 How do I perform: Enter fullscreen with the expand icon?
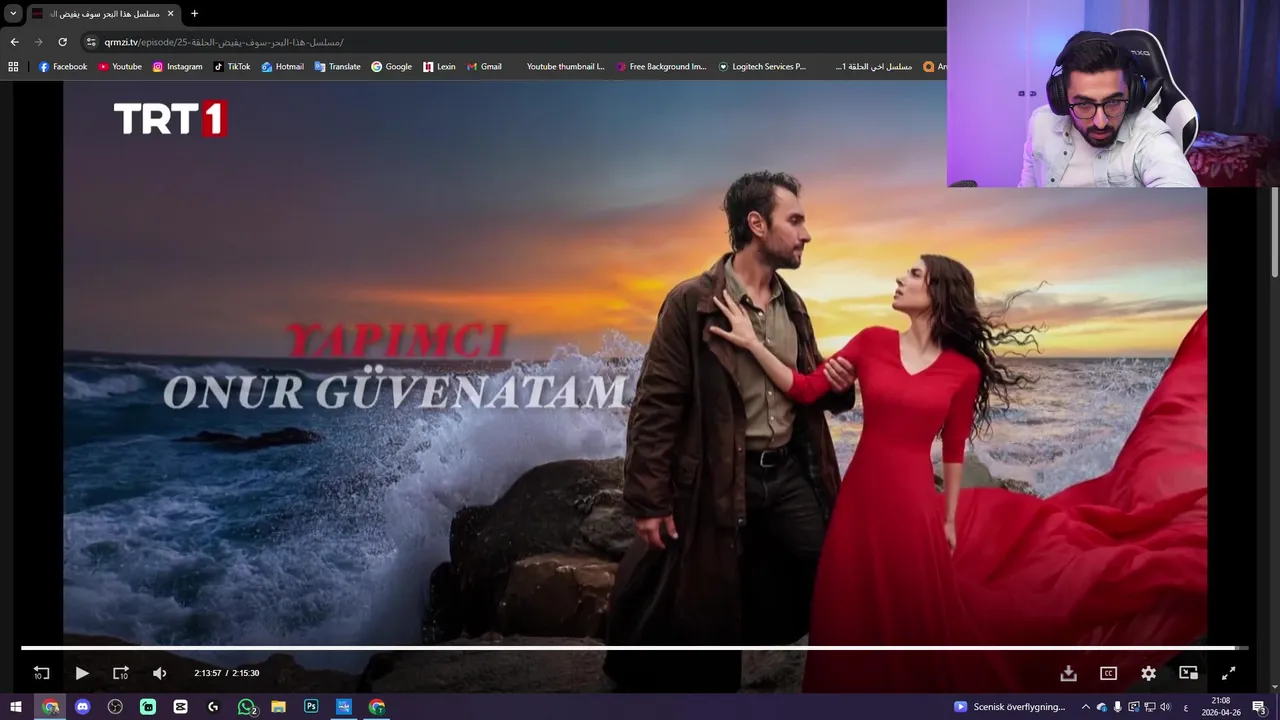(1228, 673)
